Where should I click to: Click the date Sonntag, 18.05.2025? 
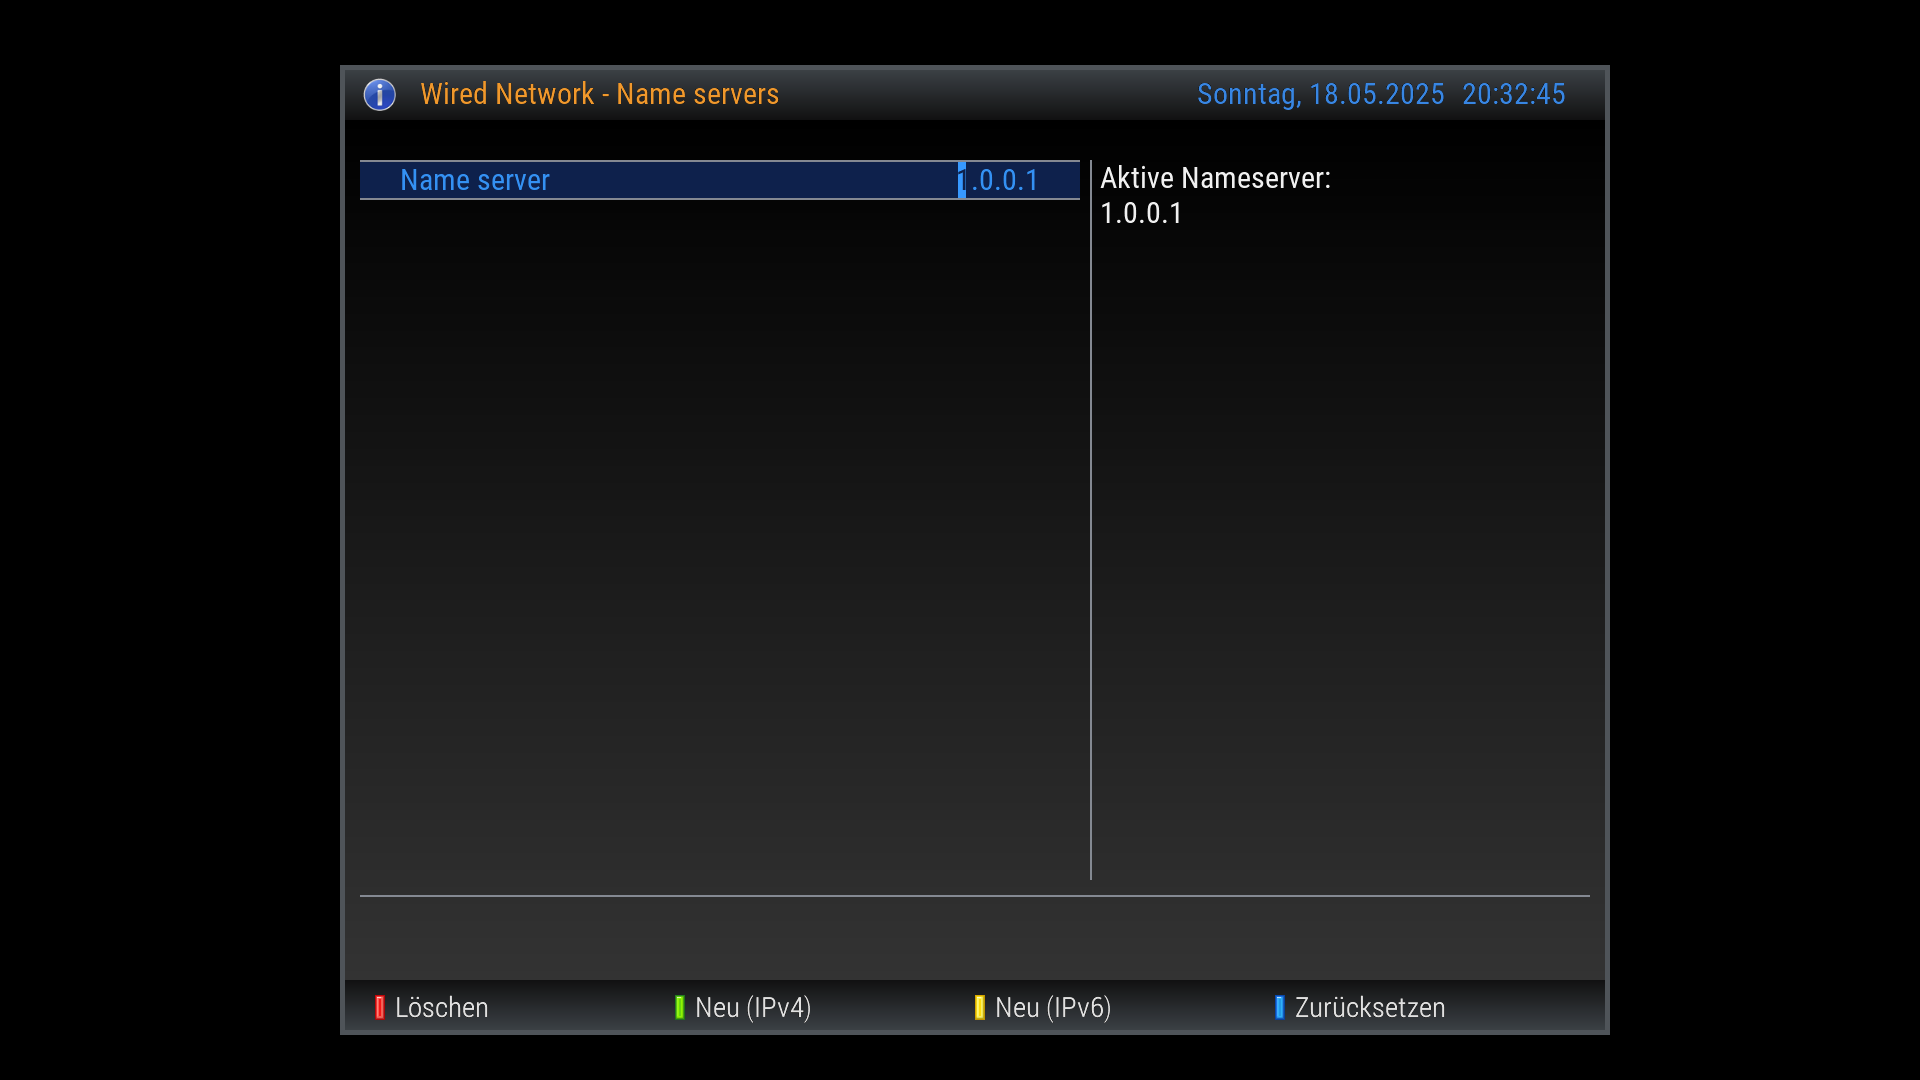(x=1320, y=94)
